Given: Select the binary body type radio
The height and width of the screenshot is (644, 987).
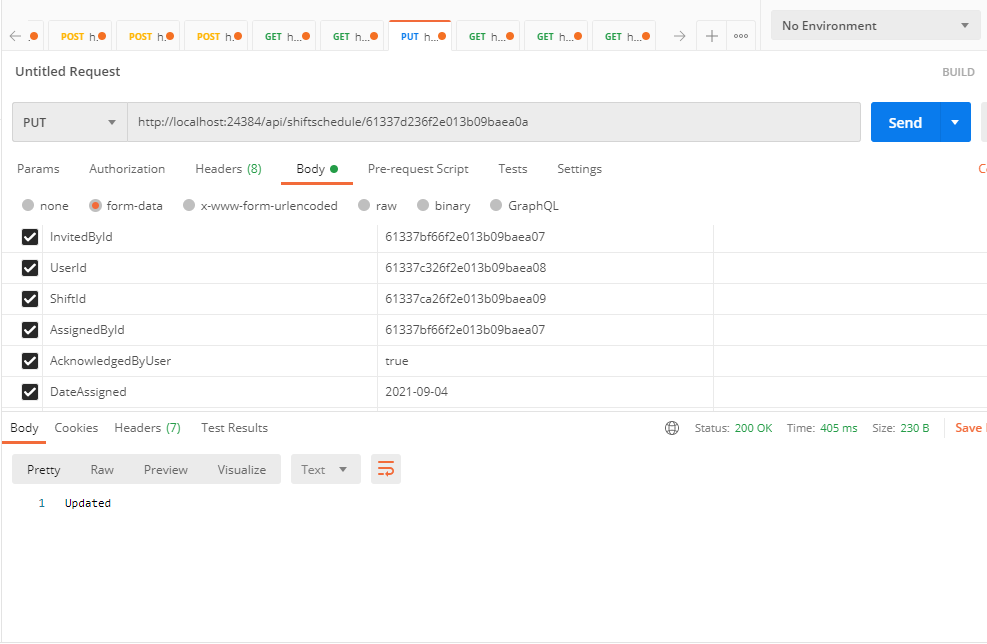Looking at the screenshot, I should point(423,205).
